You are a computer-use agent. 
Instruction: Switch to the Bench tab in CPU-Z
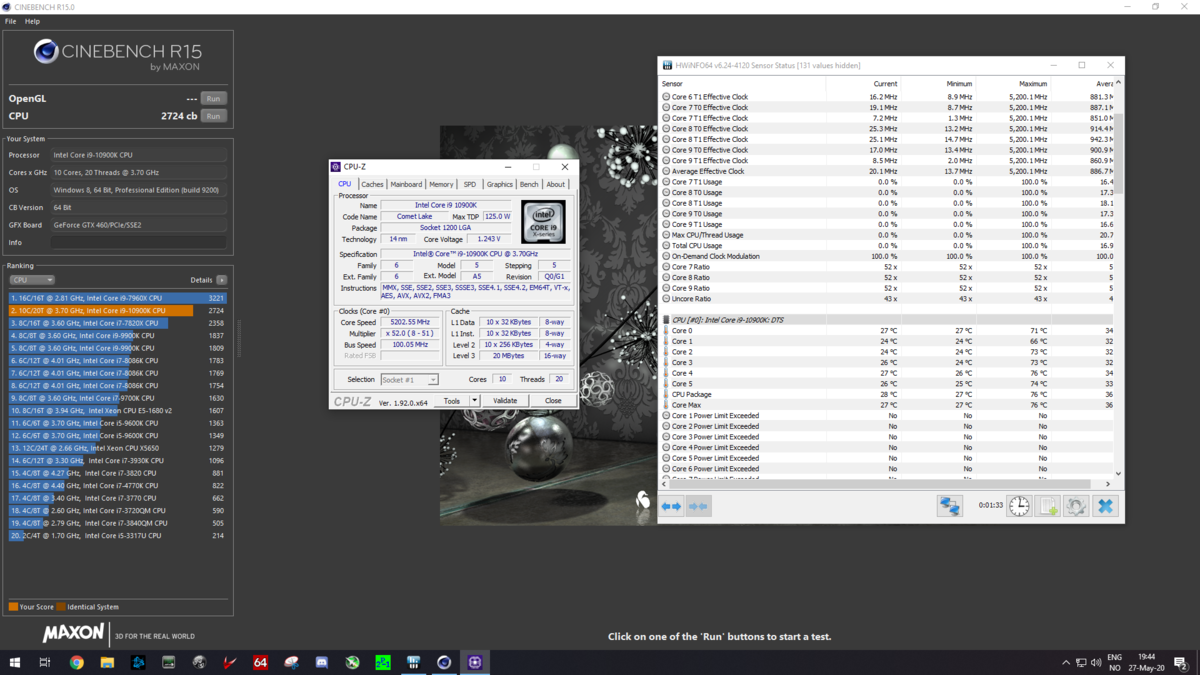point(529,184)
